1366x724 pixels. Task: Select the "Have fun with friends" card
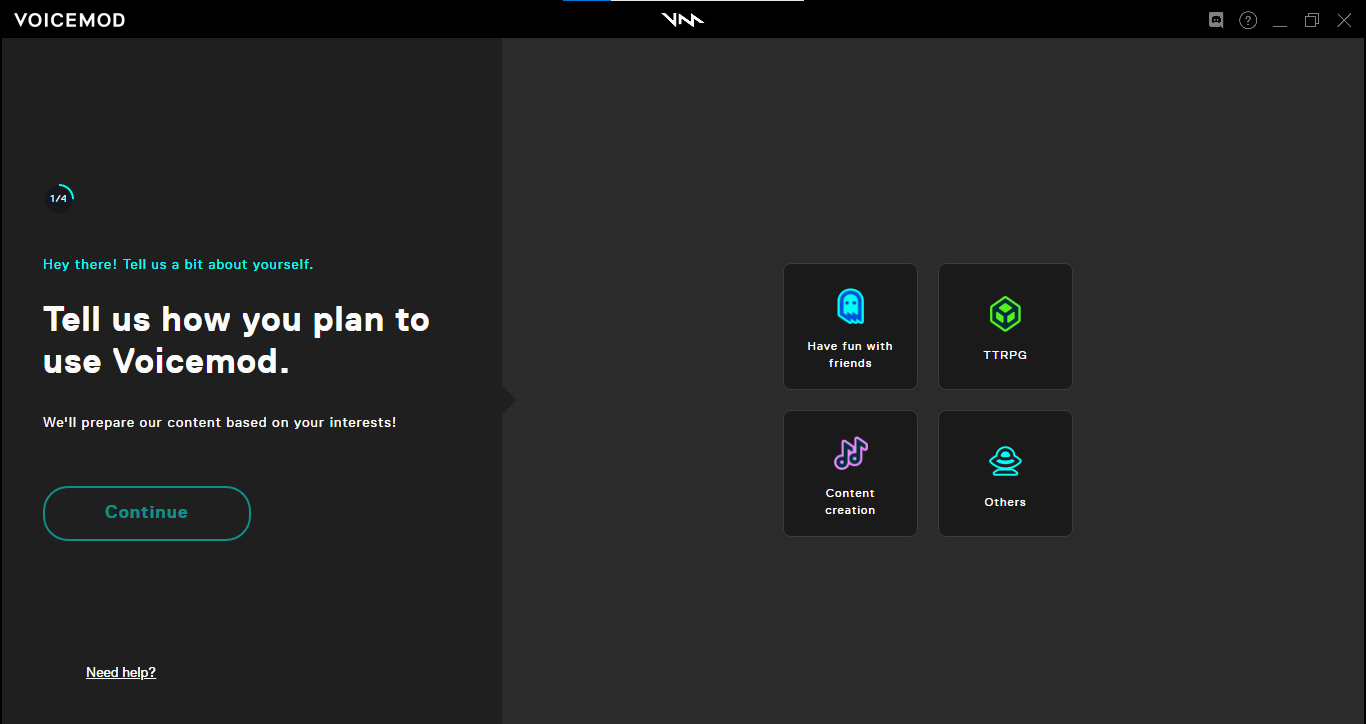point(850,326)
